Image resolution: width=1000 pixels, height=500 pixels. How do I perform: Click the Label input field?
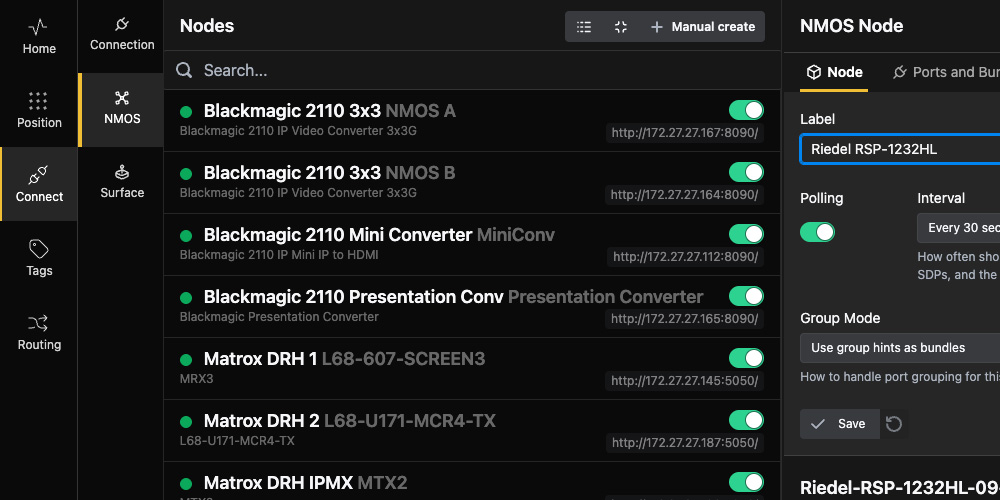(900, 149)
